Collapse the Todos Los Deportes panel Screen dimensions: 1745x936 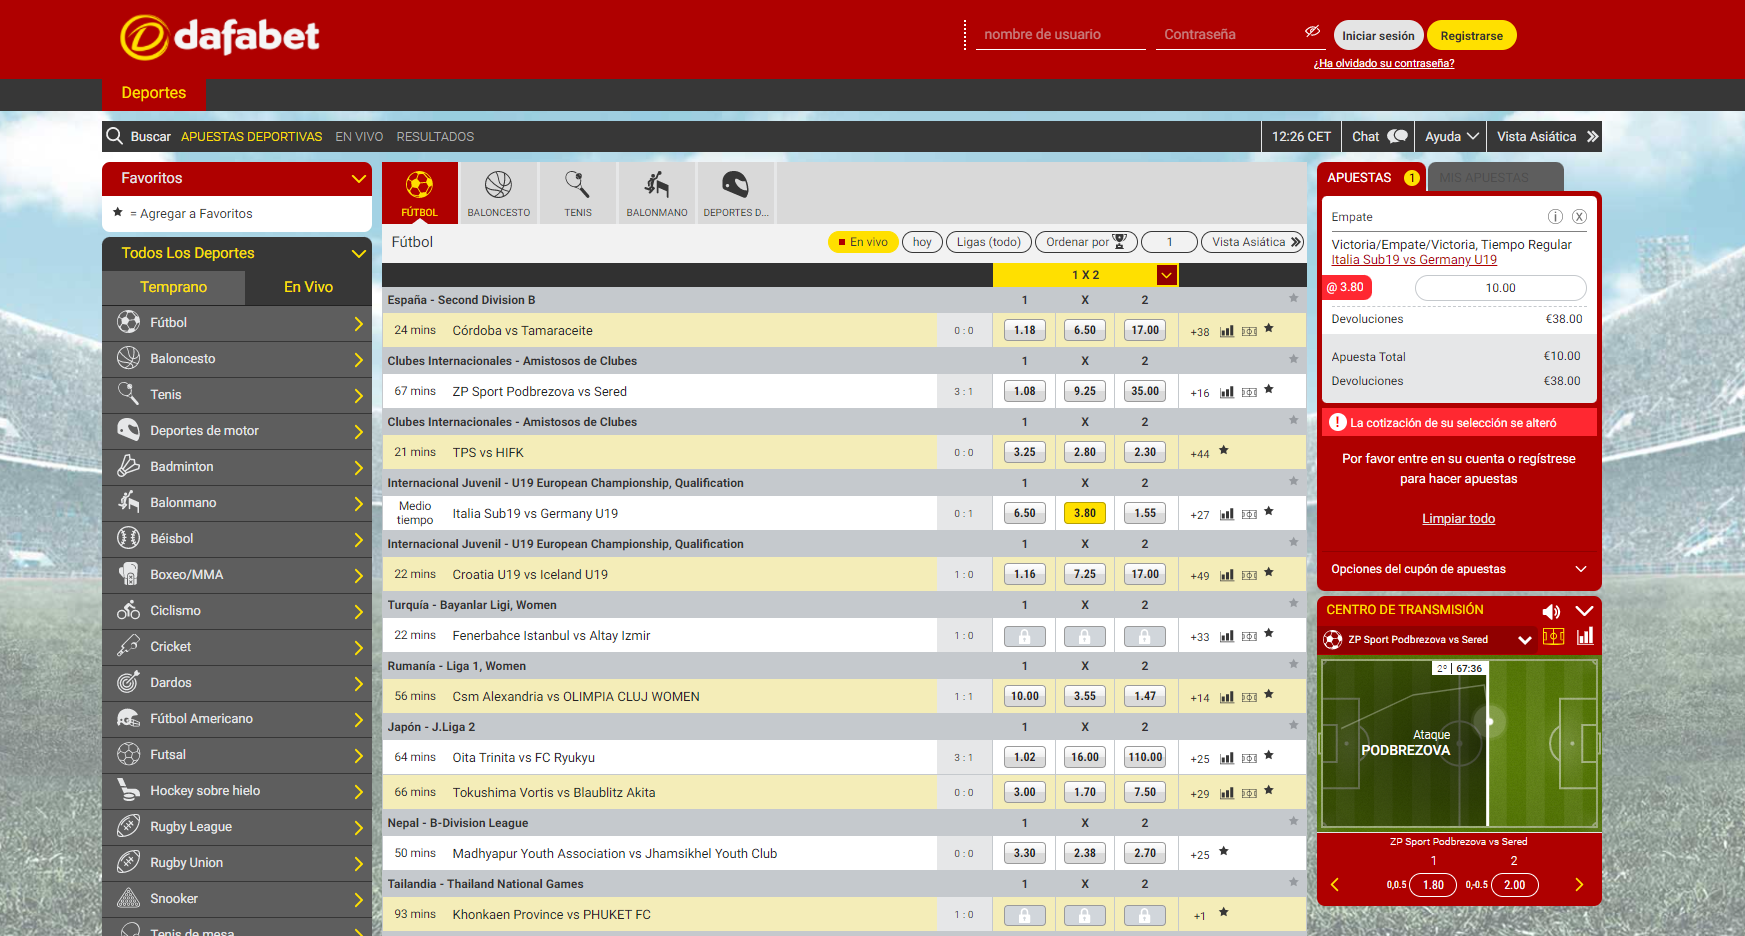click(358, 253)
